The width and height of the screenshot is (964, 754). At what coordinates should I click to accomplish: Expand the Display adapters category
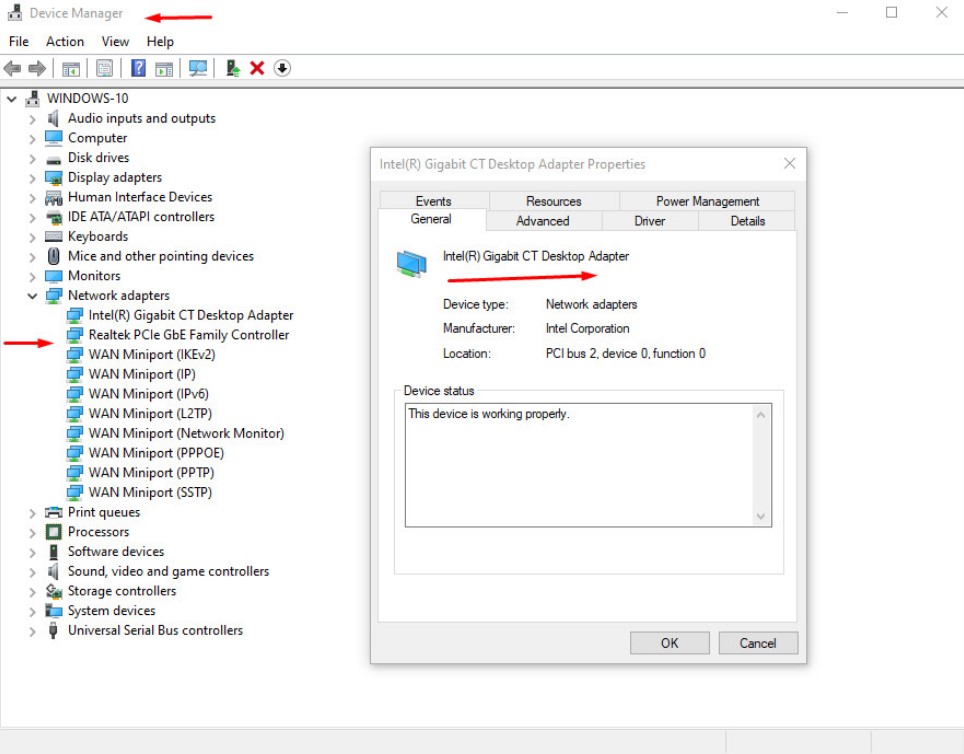(32, 178)
